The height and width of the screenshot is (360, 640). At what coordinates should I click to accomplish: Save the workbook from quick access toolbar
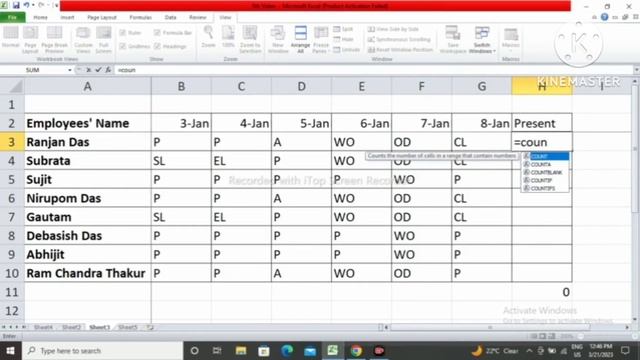click(x=16, y=5)
